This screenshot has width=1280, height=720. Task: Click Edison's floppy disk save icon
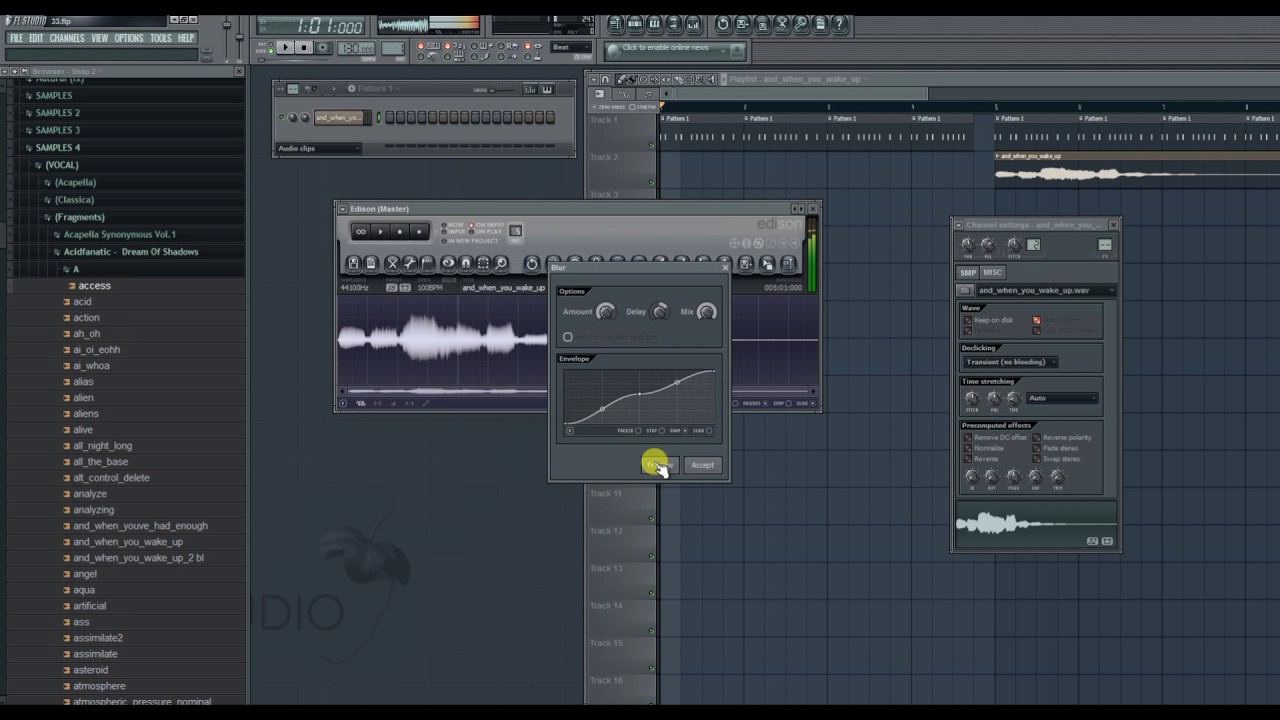[x=353, y=263]
